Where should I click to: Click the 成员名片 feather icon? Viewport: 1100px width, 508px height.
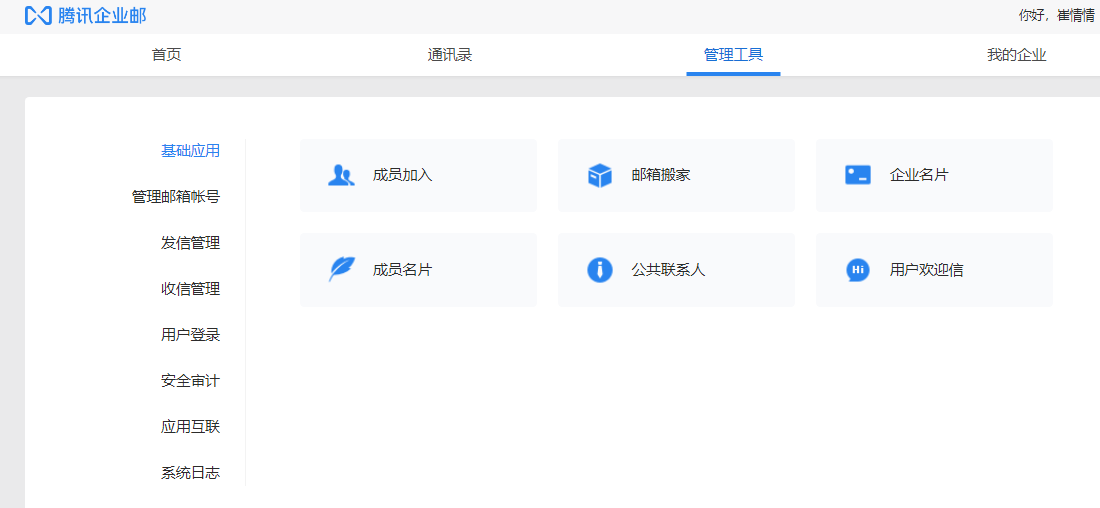click(x=341, y=270)
